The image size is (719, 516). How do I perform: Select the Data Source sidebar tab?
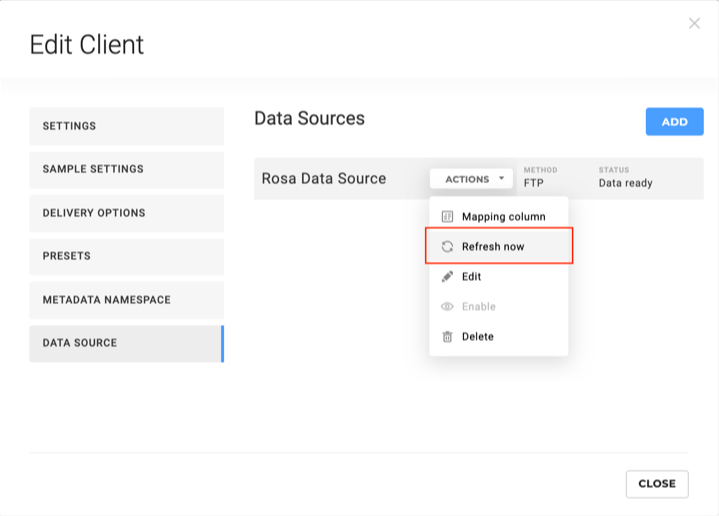click(x=126, y=343)
